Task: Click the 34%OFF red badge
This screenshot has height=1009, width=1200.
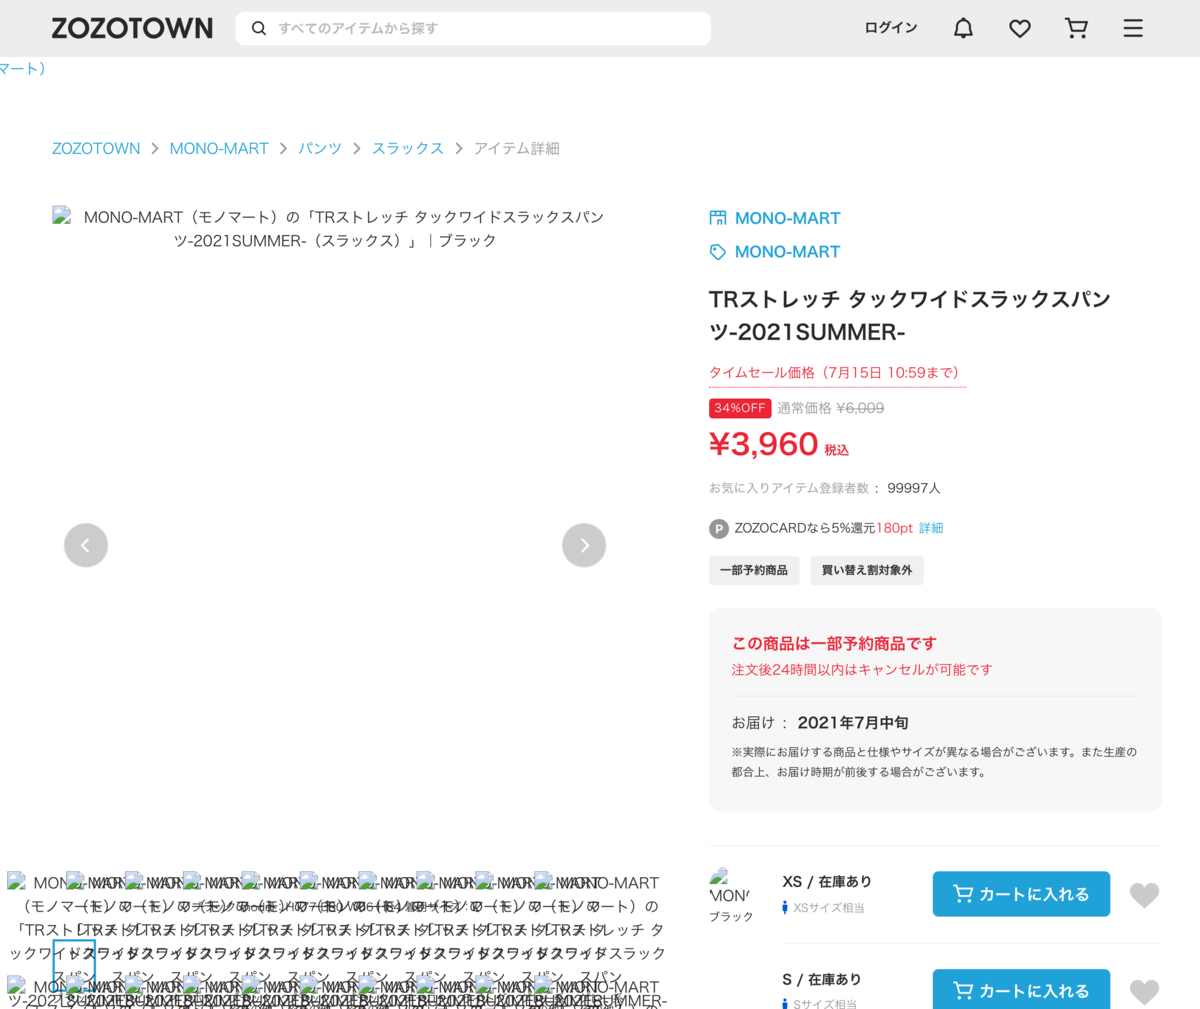Action: (x=740, y=408)
